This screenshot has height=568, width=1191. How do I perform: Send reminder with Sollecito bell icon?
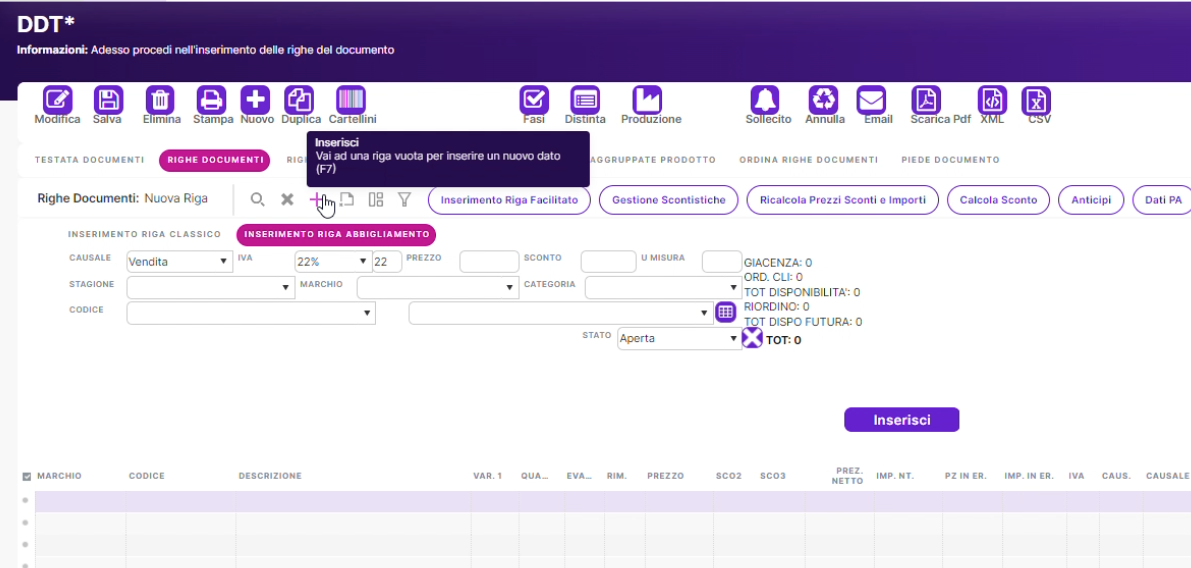coord(766,100)
